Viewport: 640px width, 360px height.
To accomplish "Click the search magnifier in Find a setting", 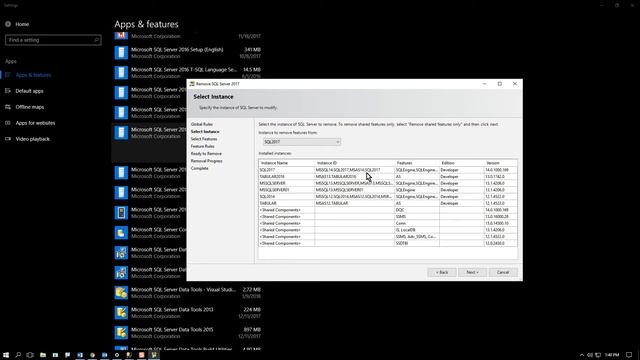I will tap(96, 40).
